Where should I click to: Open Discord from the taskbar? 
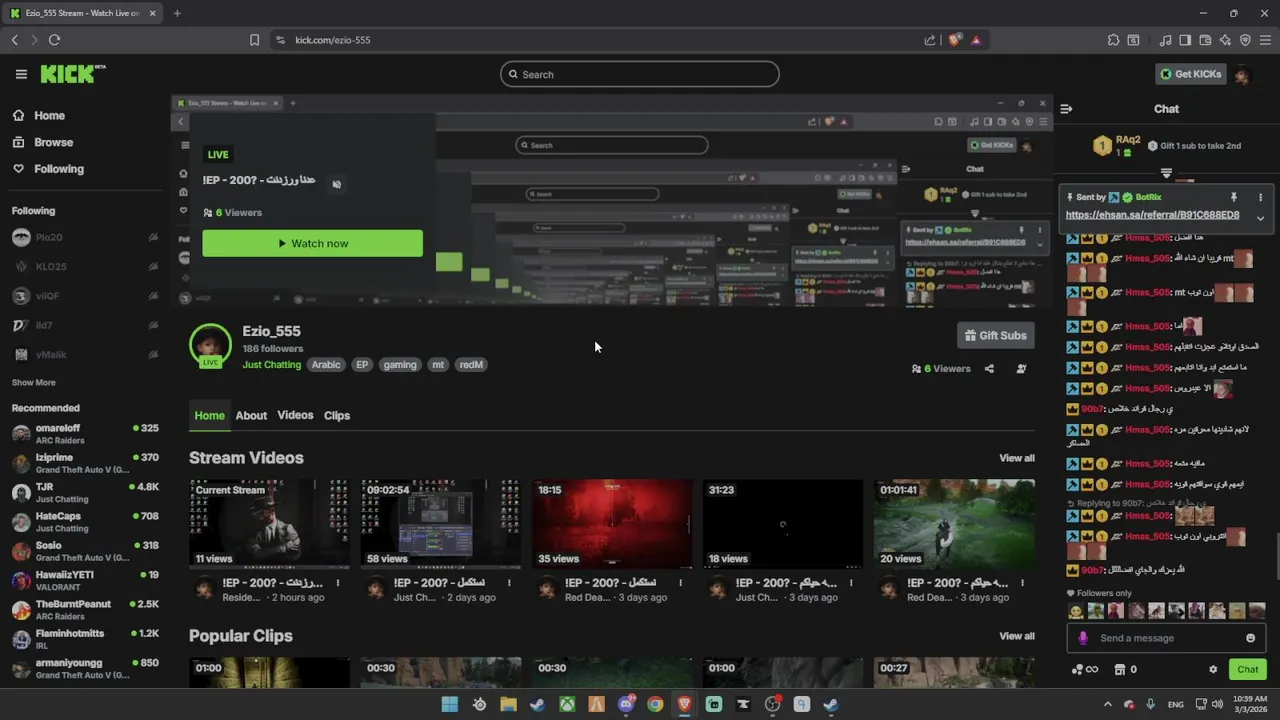(x=626, y=704)
